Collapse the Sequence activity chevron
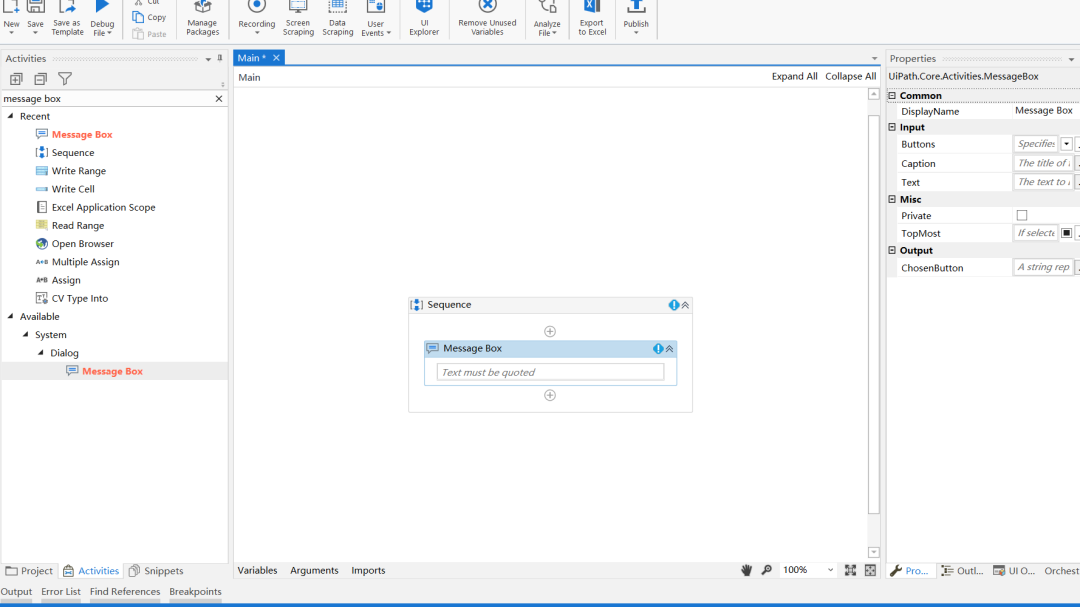 coord(685,305)
